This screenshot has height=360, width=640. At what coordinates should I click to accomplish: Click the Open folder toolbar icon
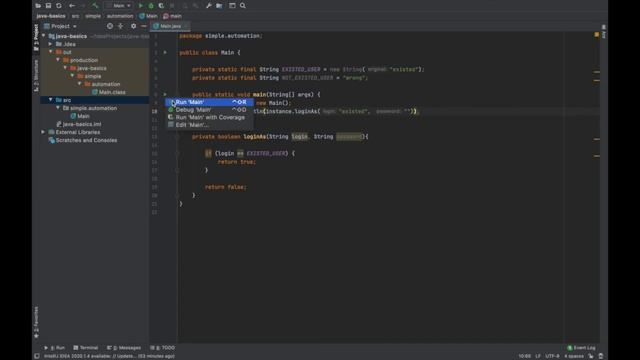38,6
